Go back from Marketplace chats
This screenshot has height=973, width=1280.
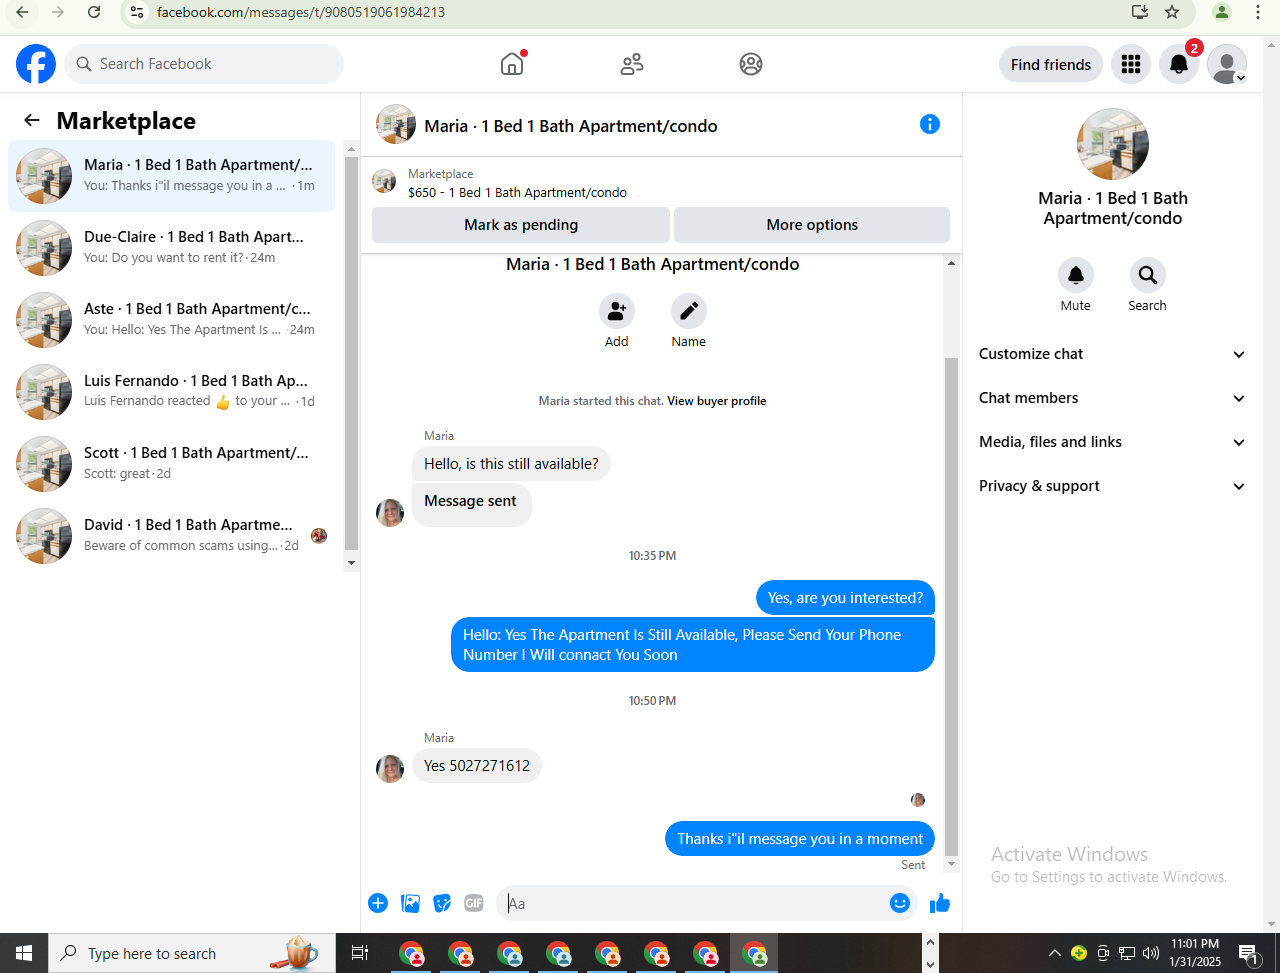[32, 121]
